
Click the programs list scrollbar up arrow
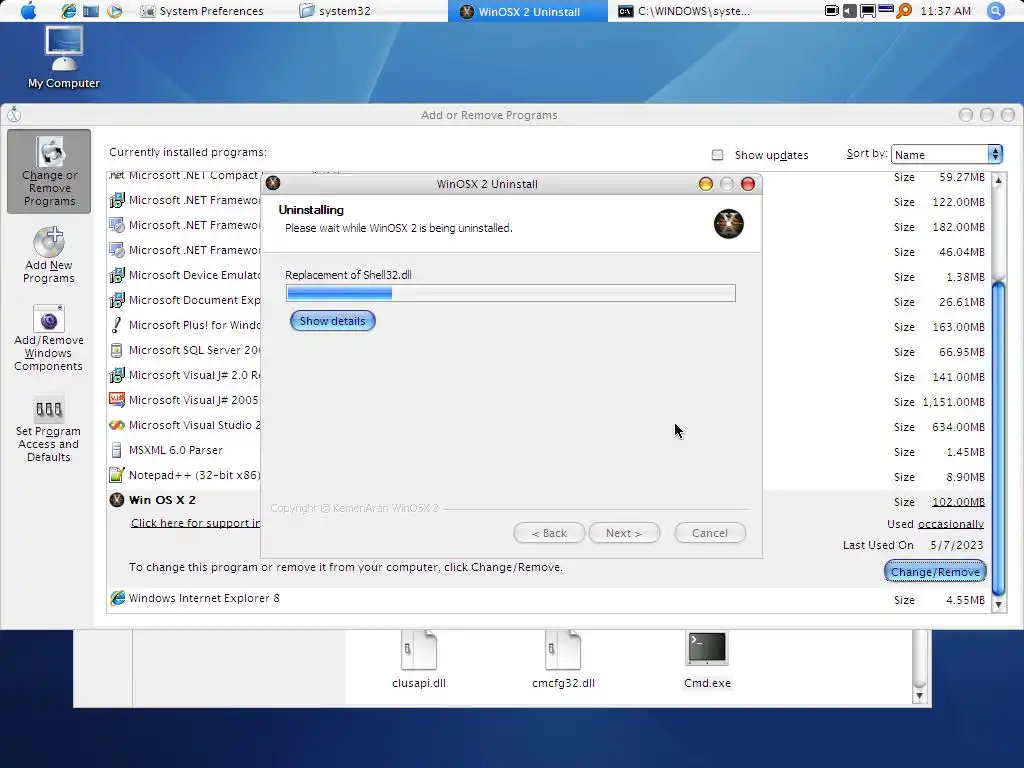point(999,180)
